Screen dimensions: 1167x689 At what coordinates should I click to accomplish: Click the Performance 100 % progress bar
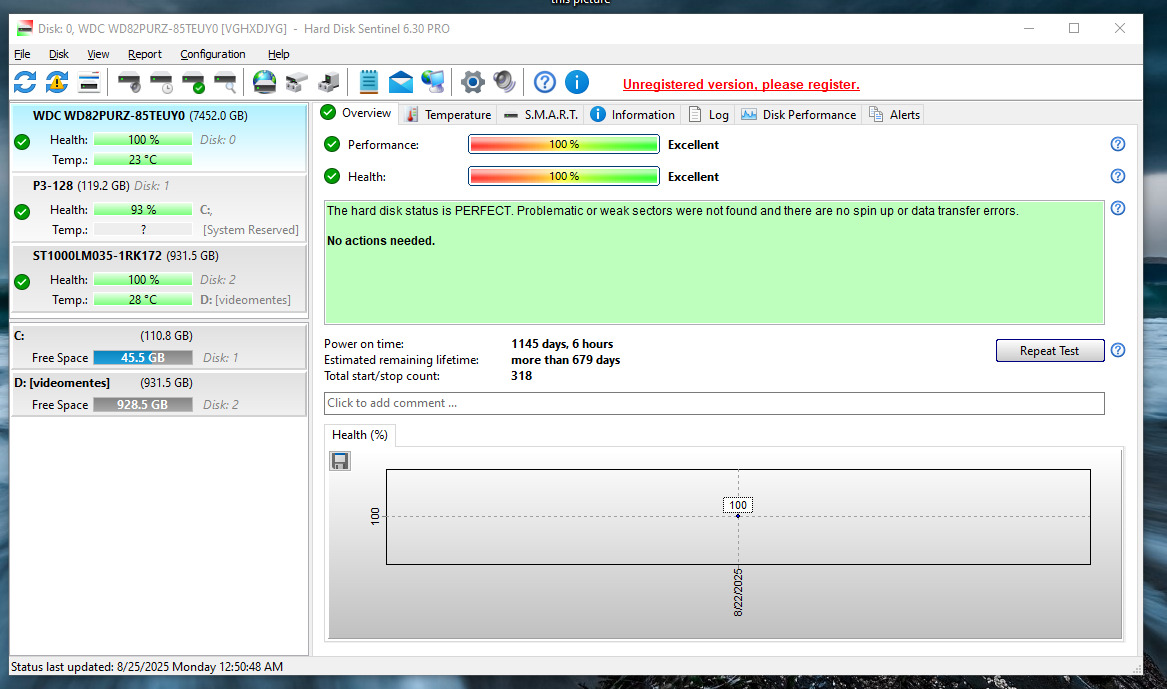click(563, 144)
